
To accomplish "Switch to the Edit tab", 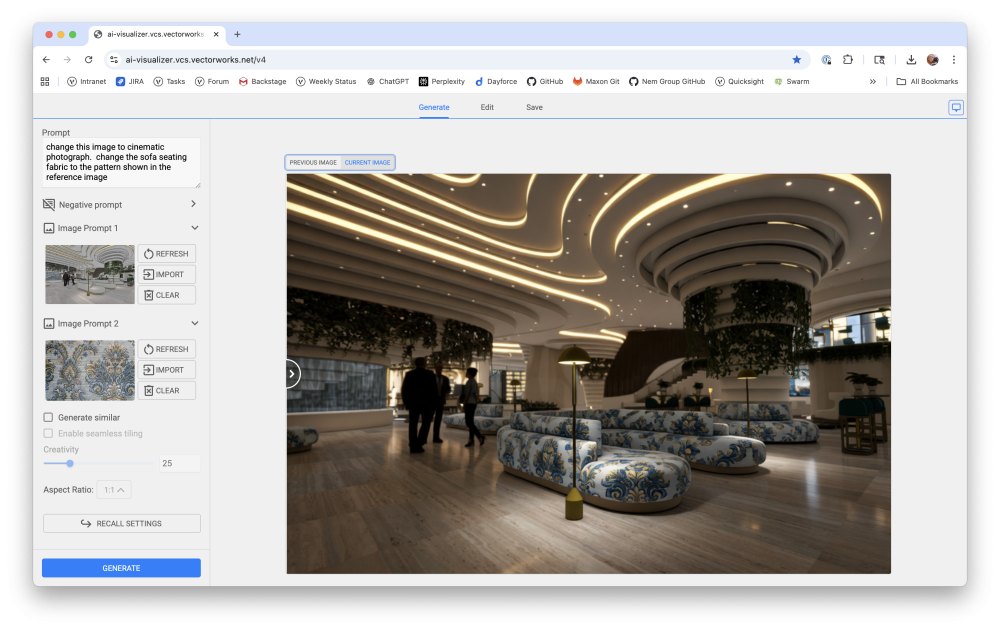I will (x=487, y=107).
